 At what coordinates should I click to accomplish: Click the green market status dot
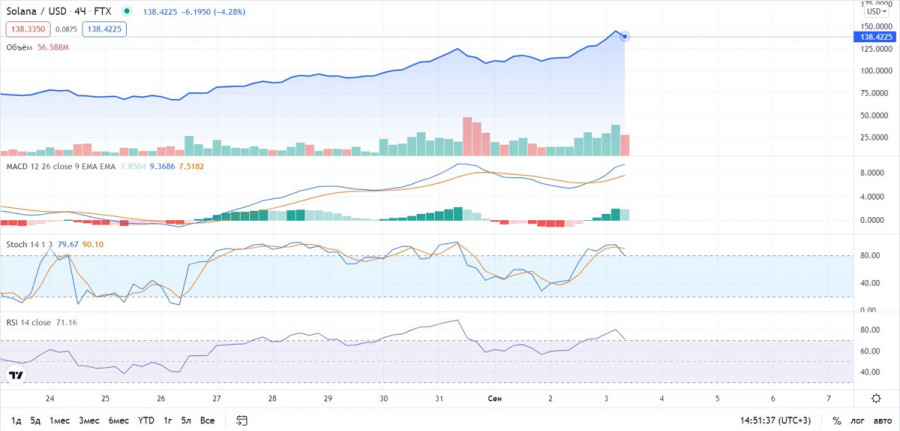pos(127,11)
